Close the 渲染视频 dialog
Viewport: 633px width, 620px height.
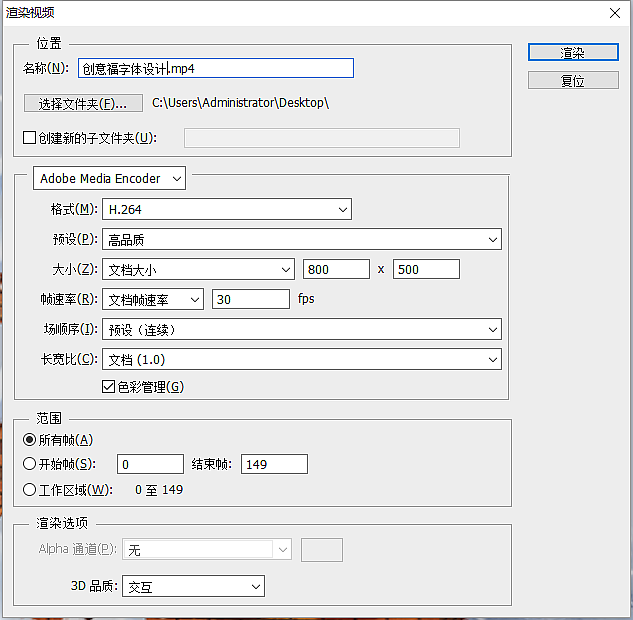point(614,13)
